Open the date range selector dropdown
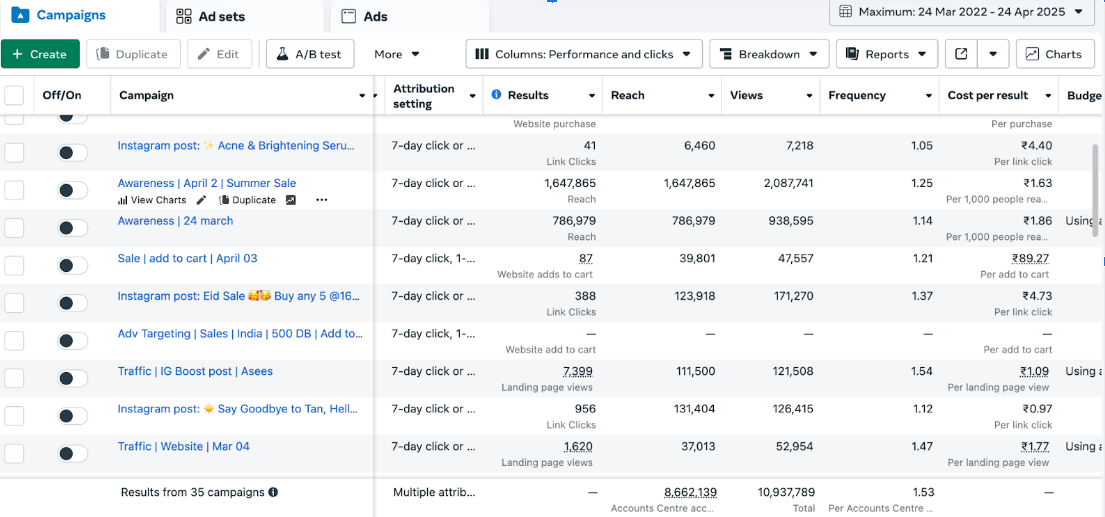This screenshot has height=517, width=1105. (961, 12)
